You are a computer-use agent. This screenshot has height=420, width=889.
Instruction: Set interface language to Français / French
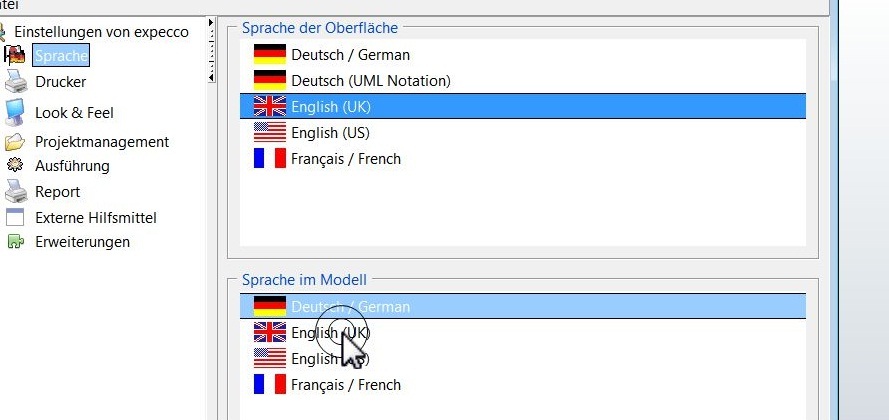[x=345, y=158]
